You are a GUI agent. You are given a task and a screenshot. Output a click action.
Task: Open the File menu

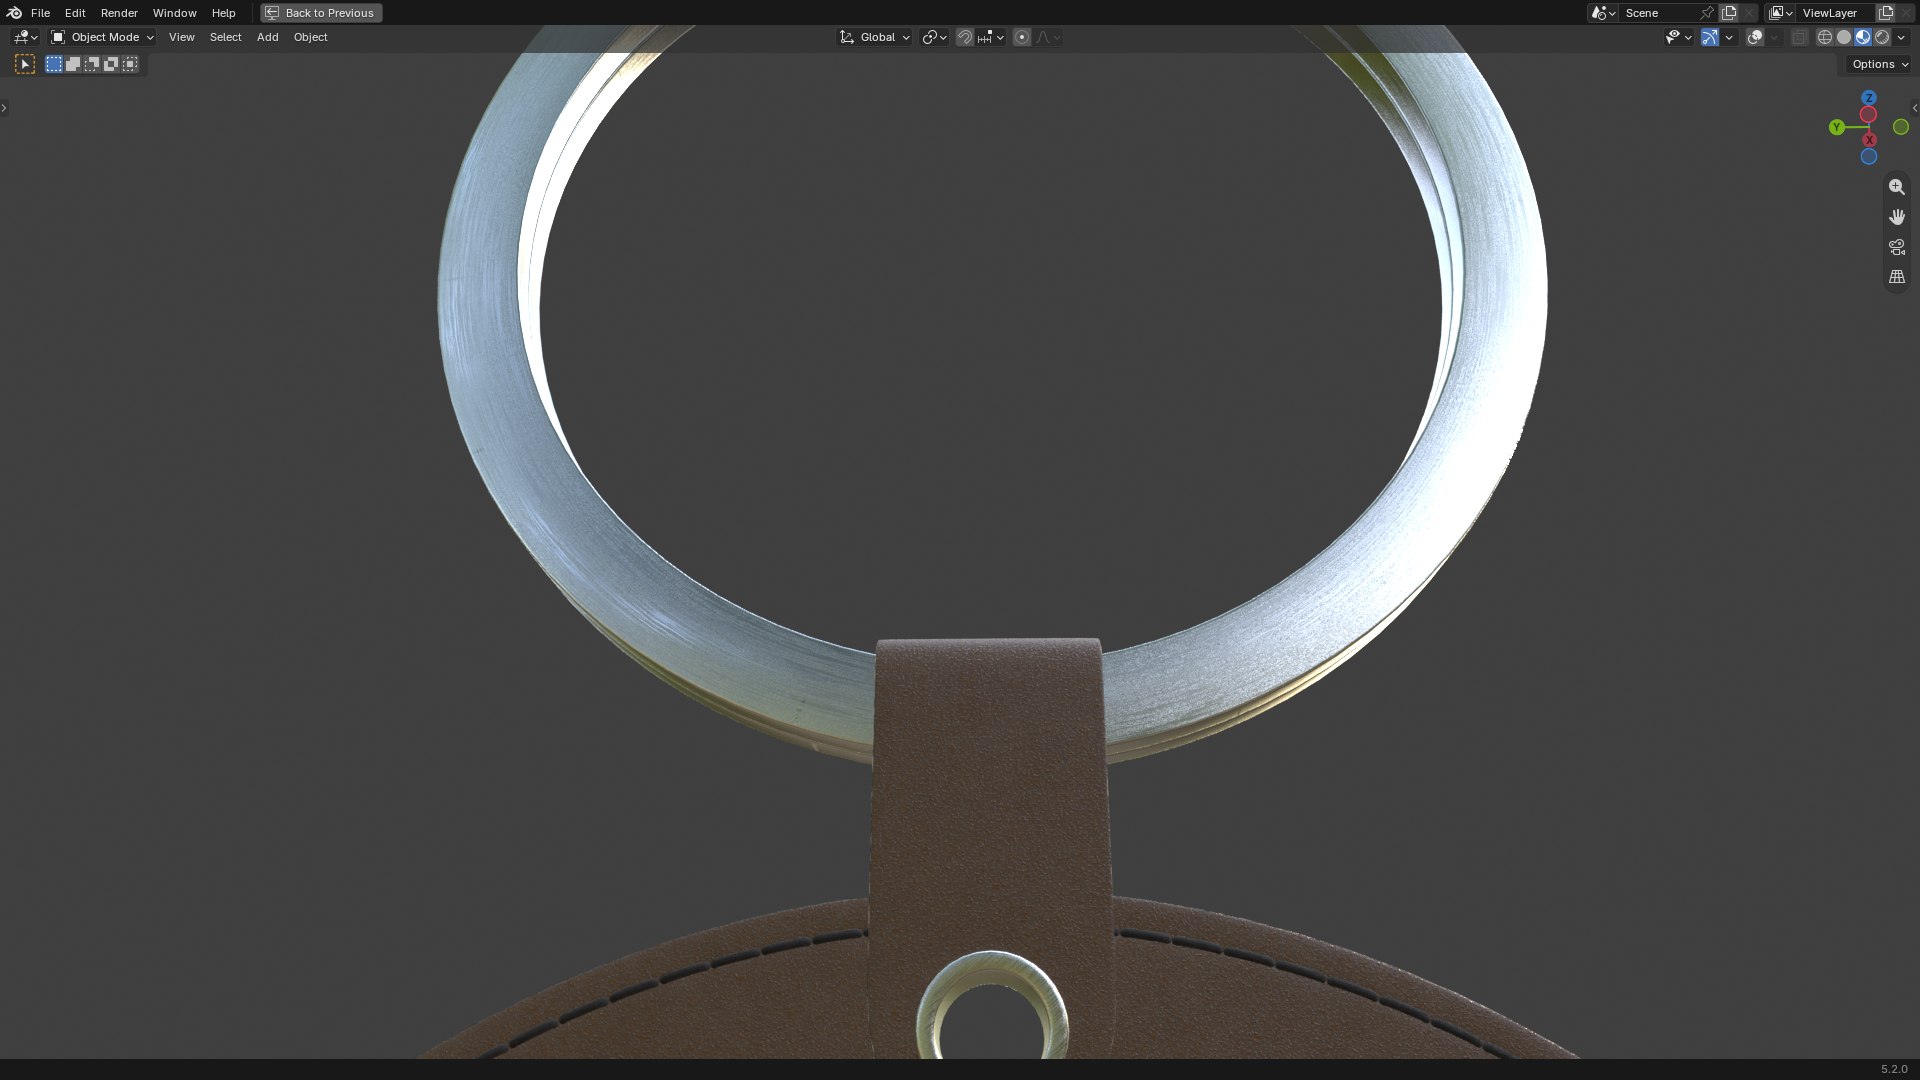[x=40, y=13]
